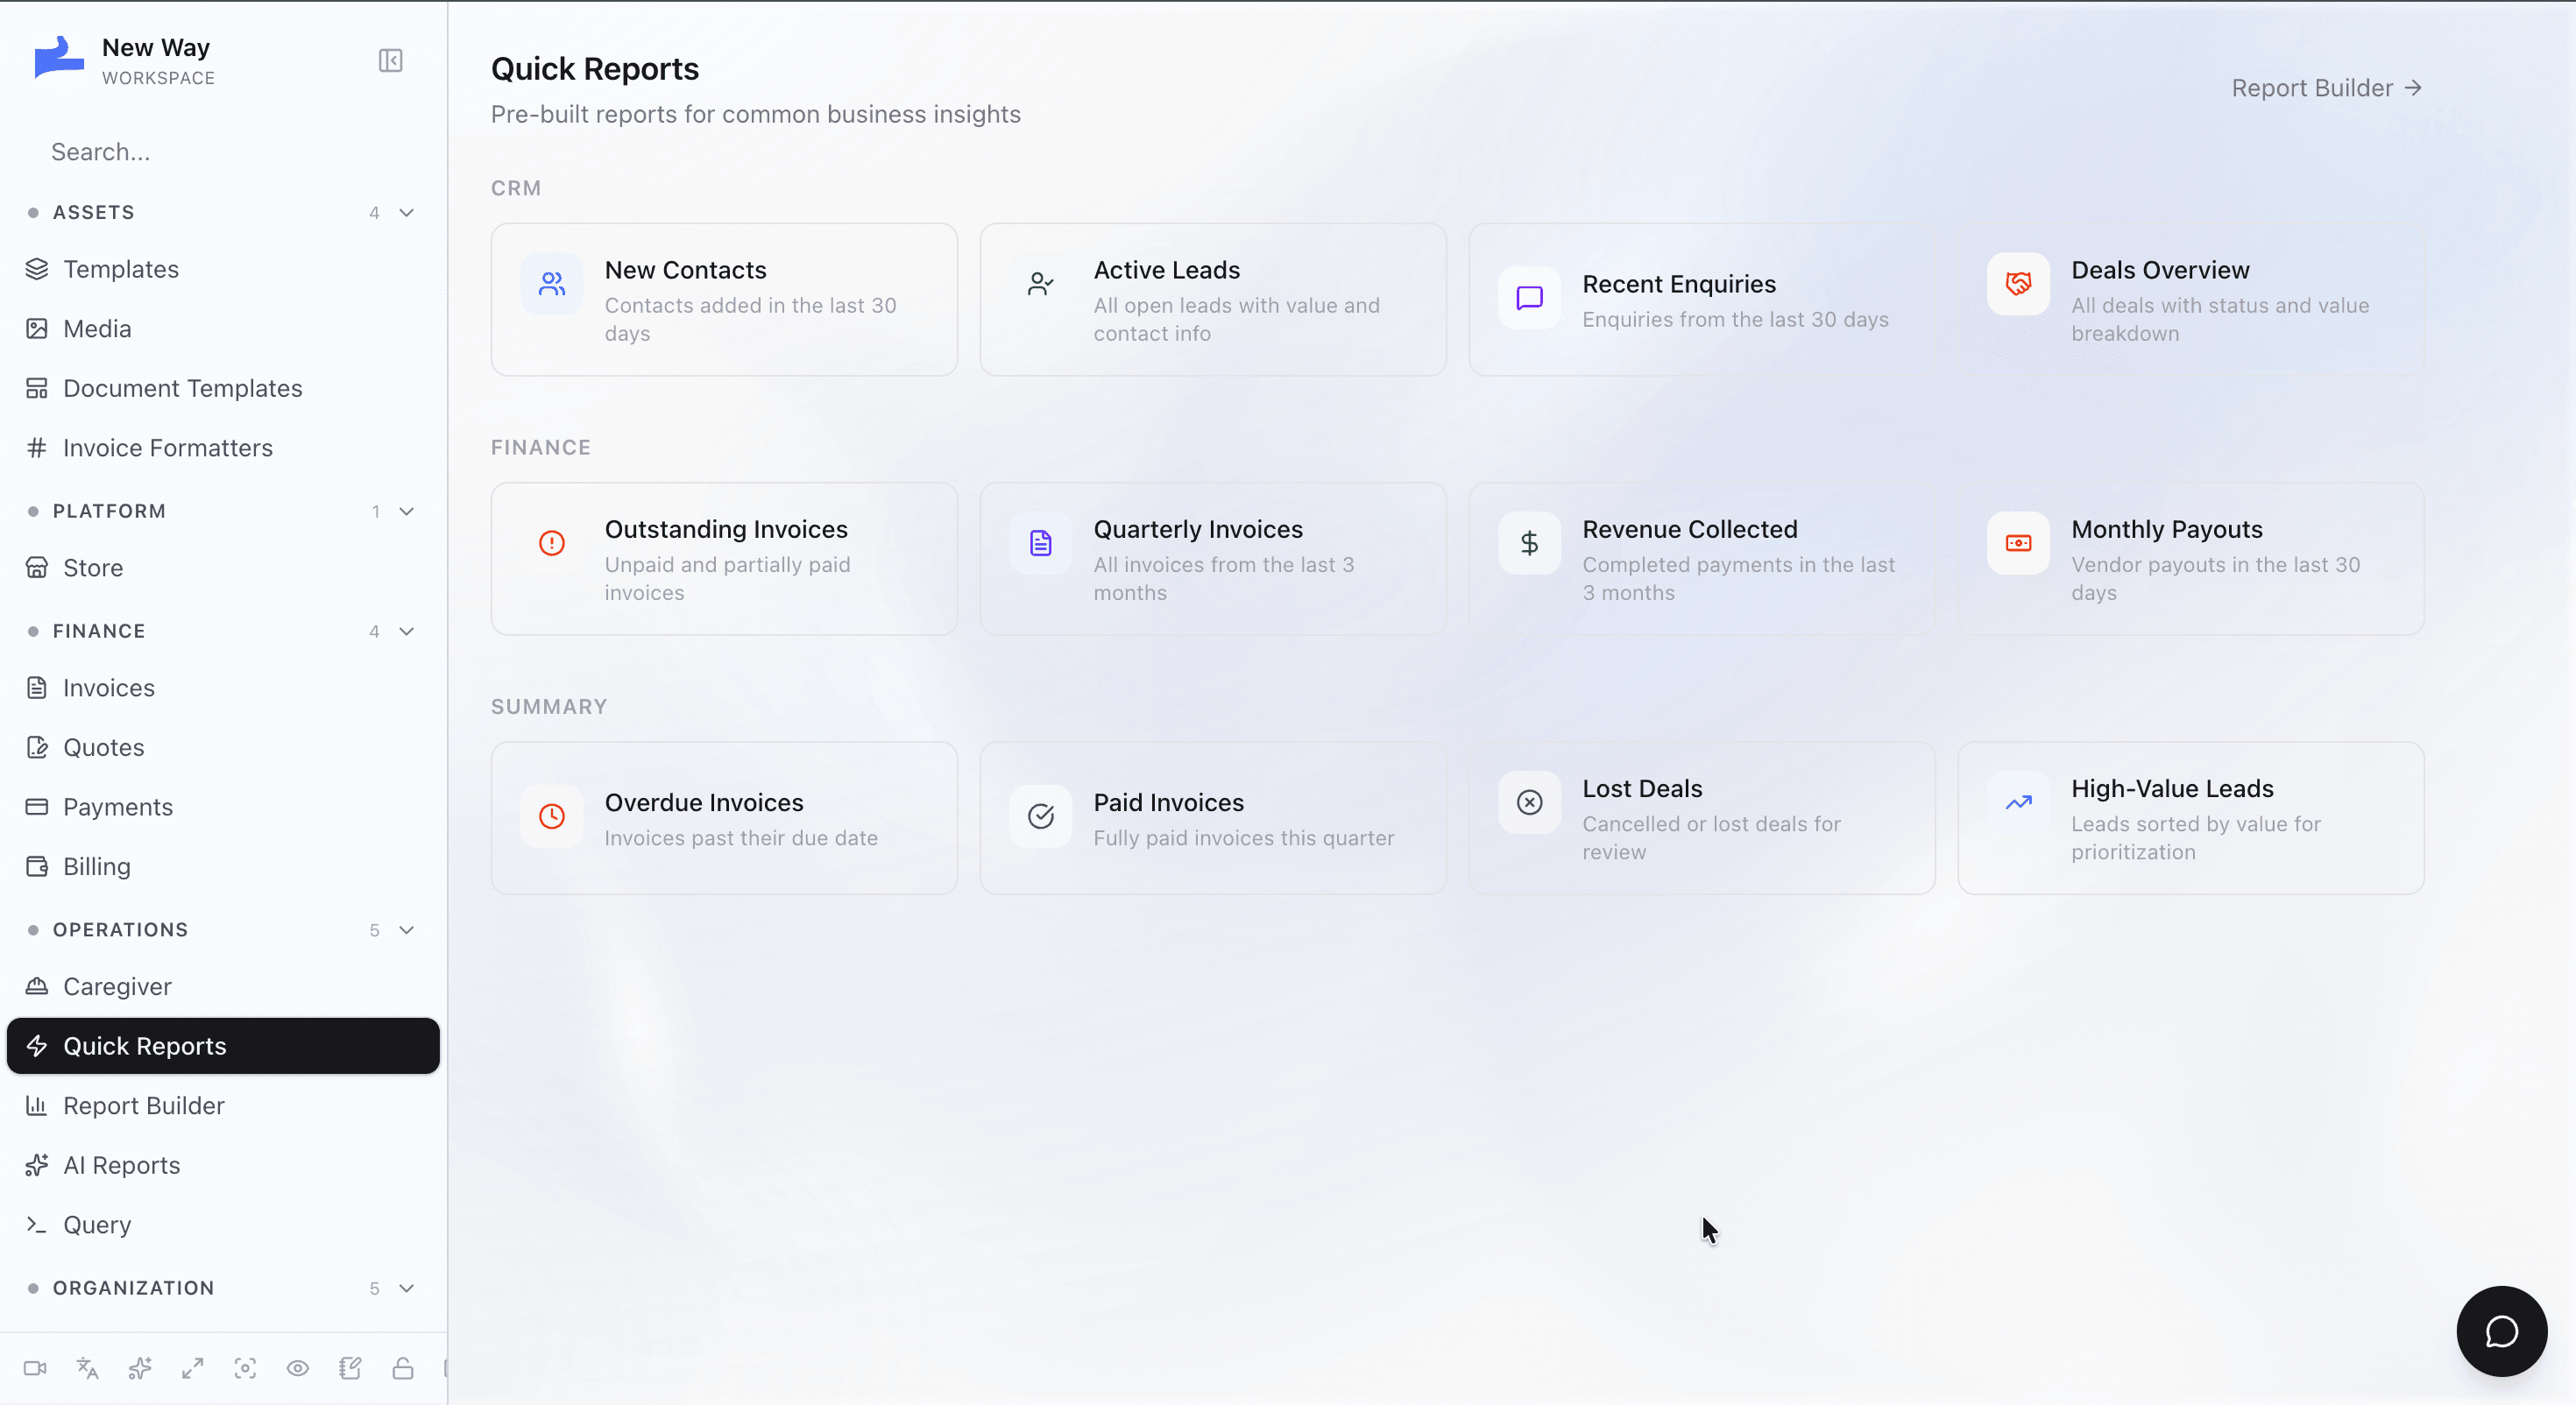Click the Active Leads person icon
2576x1405 pixels.
click(1040, 284)
